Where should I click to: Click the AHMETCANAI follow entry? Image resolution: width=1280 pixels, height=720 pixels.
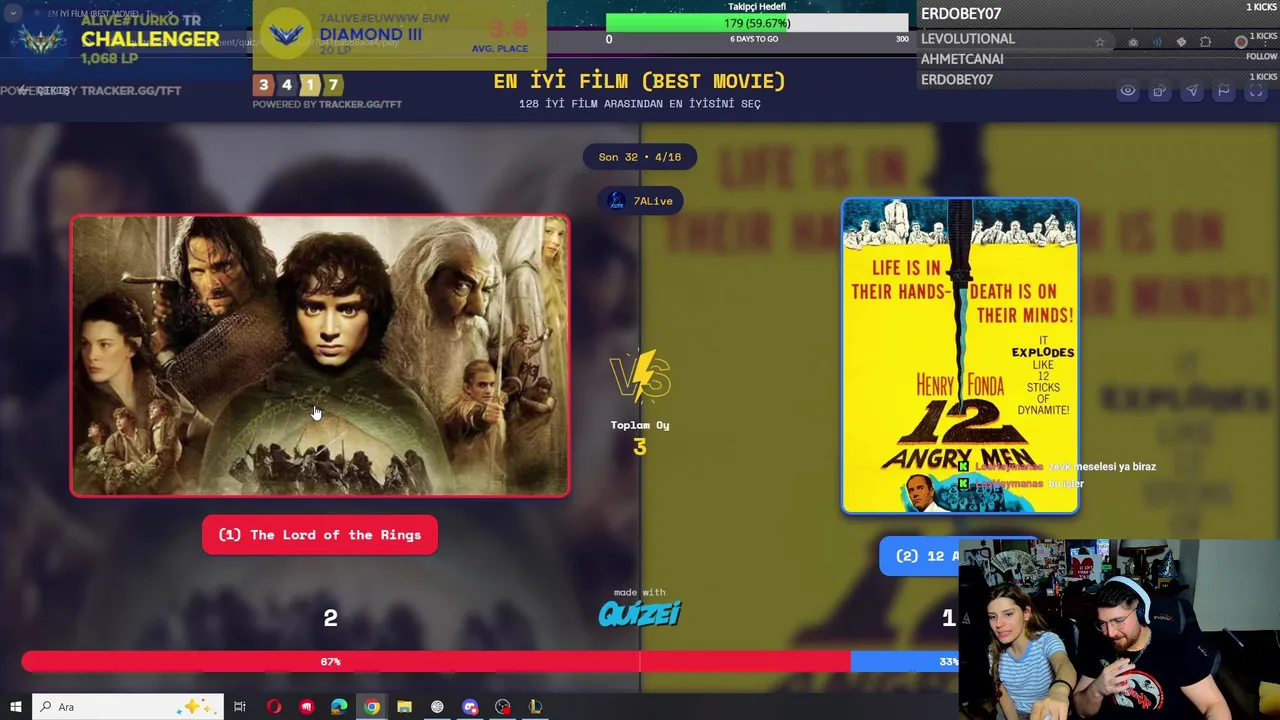pos(1098,58)
